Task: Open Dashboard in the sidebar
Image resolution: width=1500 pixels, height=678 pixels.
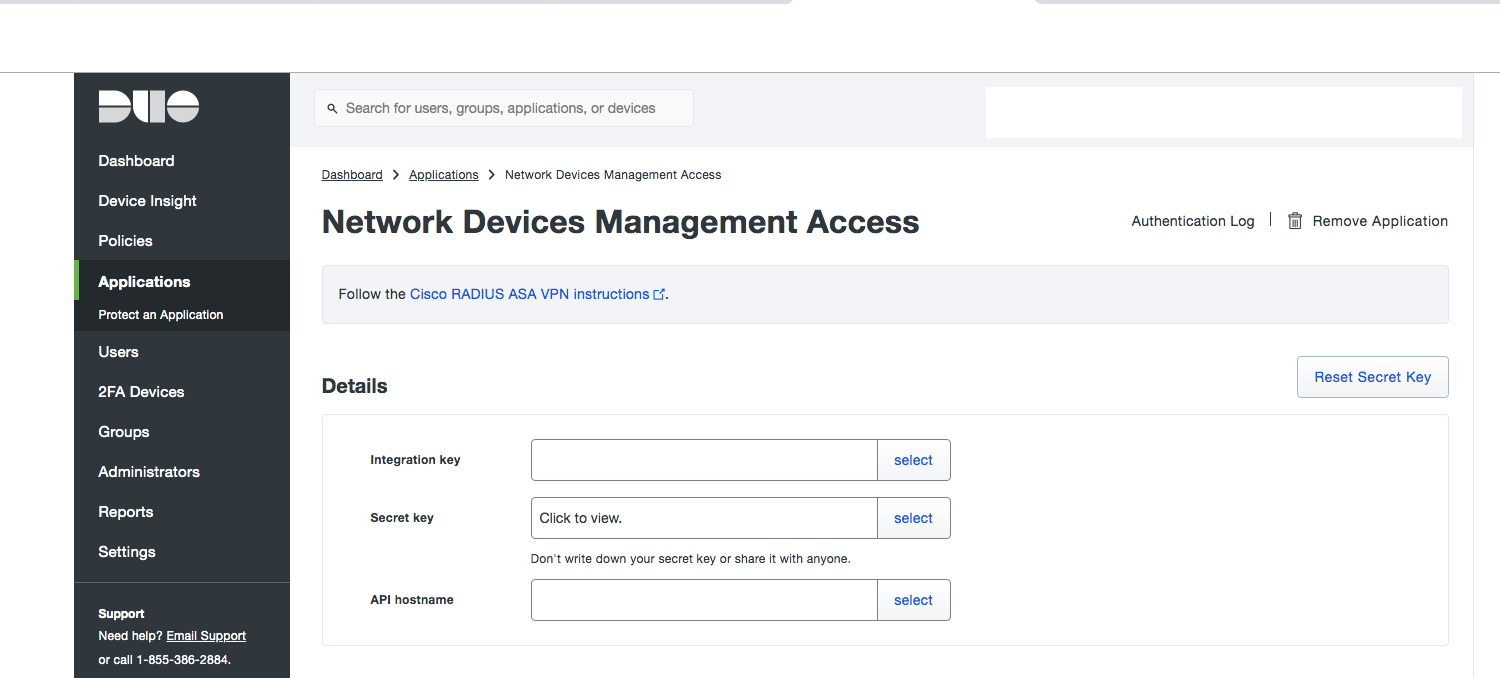Action: pyautogui.click(x=136, y=161)
